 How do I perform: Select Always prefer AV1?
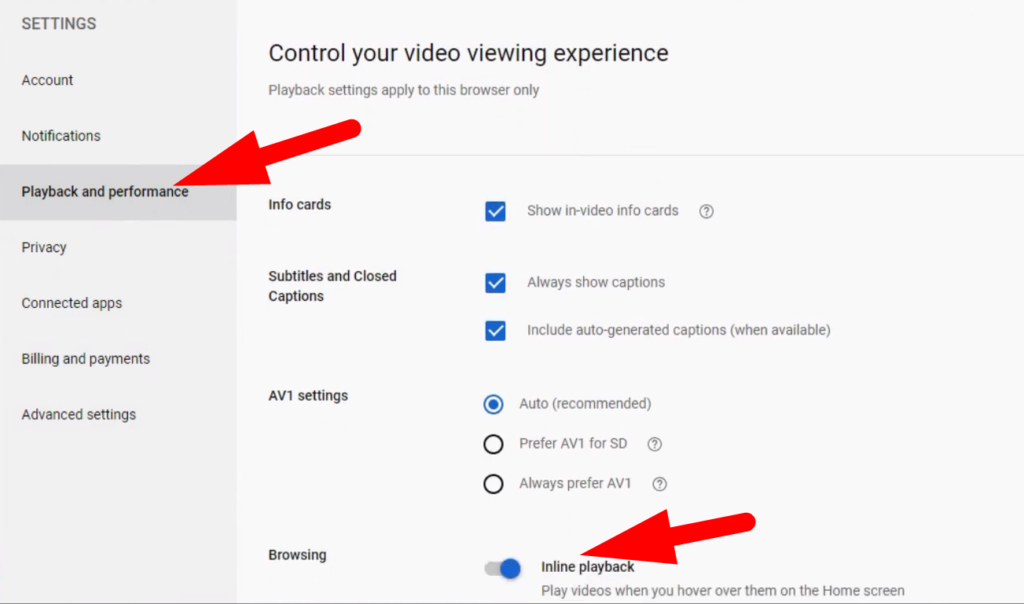coord(493,483)
